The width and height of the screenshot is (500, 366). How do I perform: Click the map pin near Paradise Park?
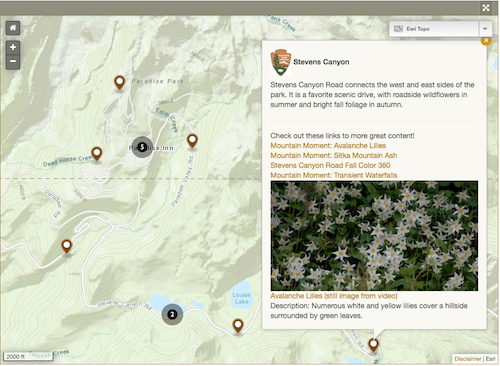click(x=119, y=82)
